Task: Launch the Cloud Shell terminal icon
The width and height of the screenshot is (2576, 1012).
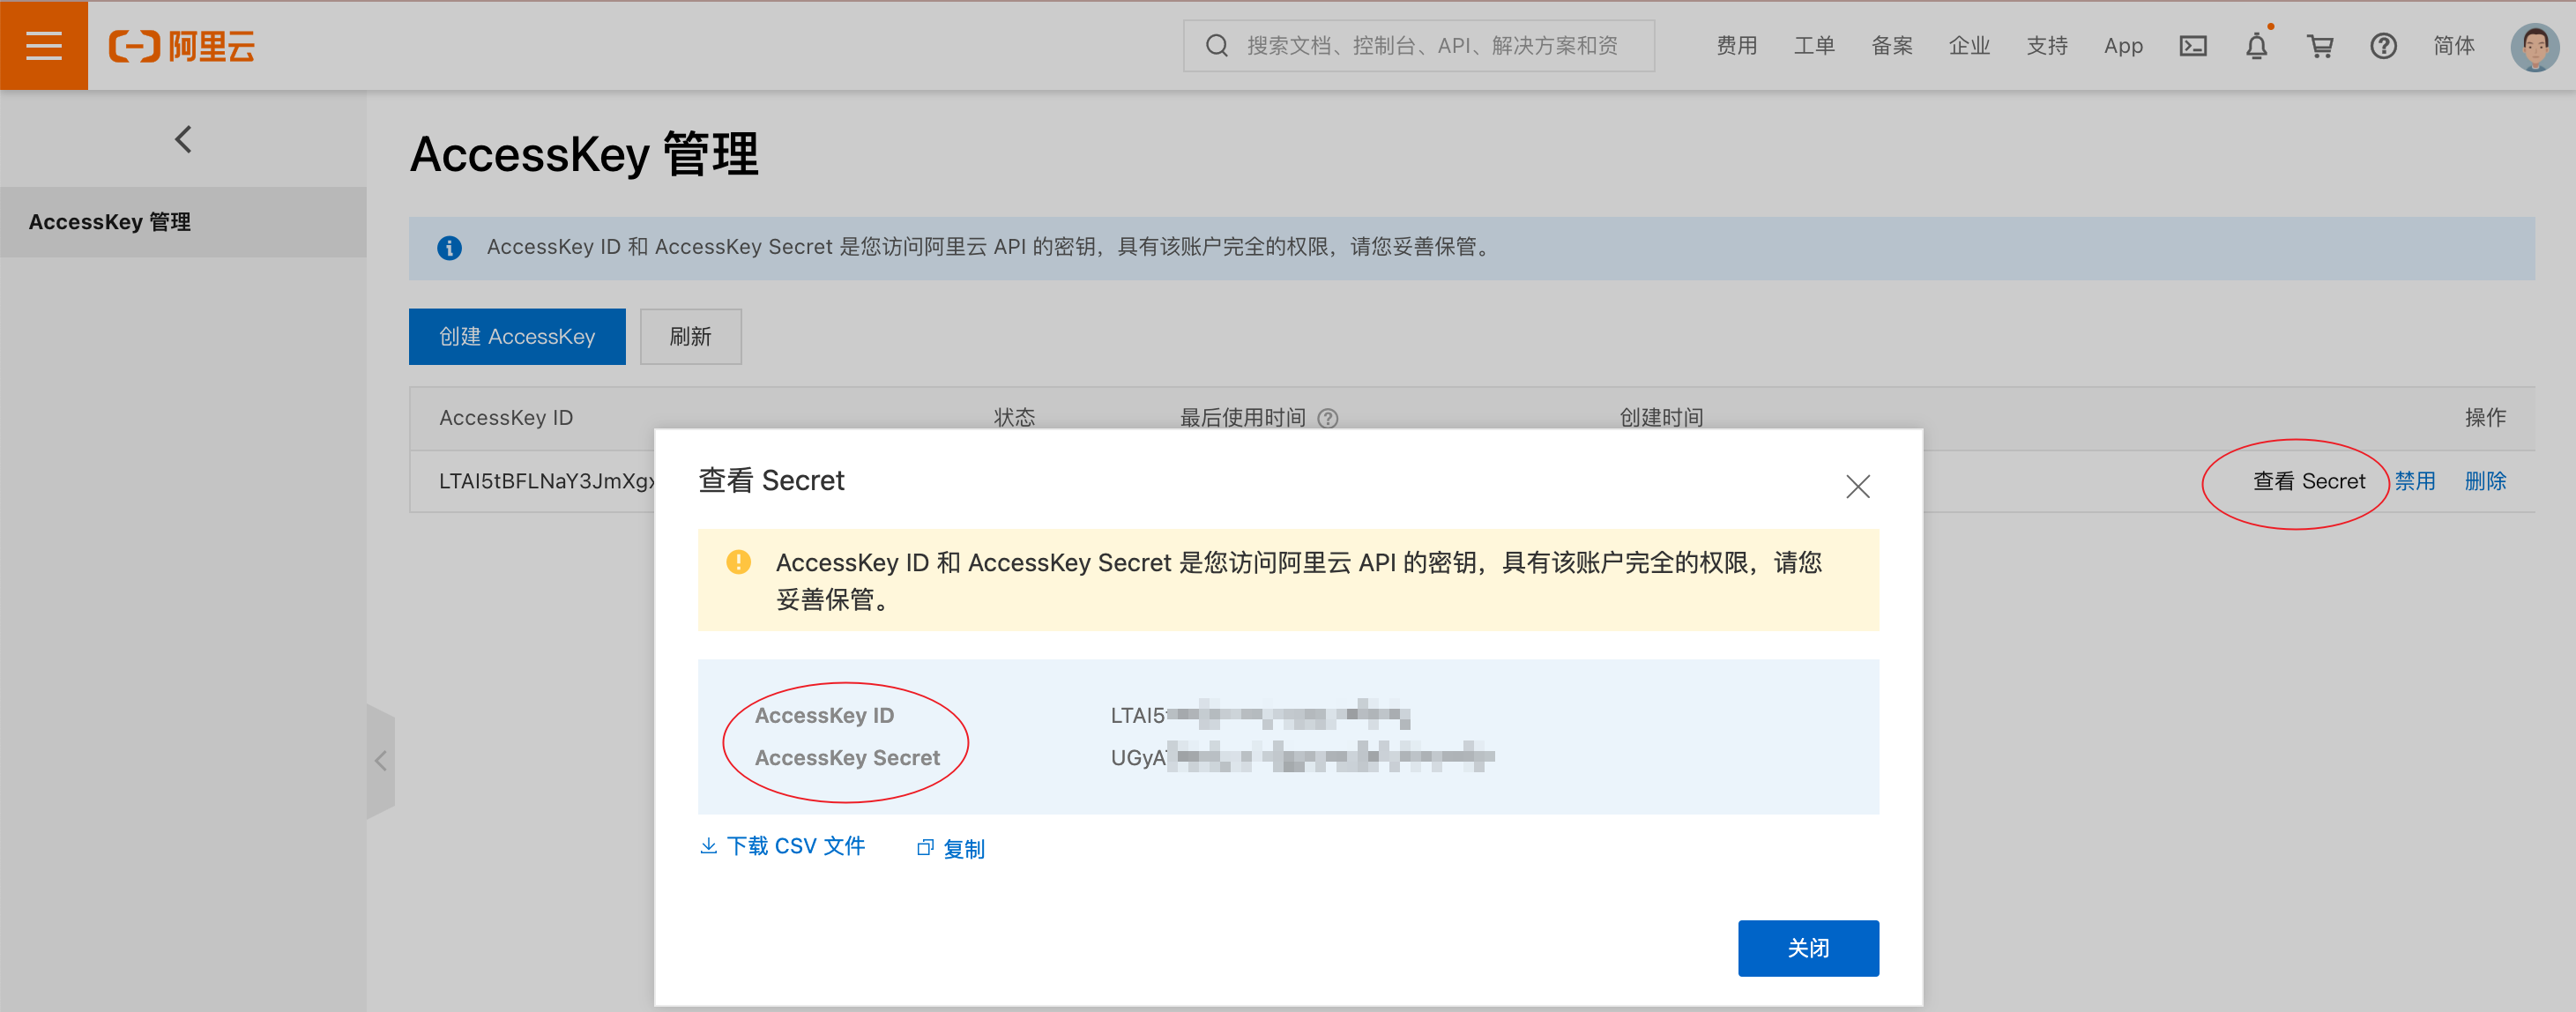Action: [2193, 46]
